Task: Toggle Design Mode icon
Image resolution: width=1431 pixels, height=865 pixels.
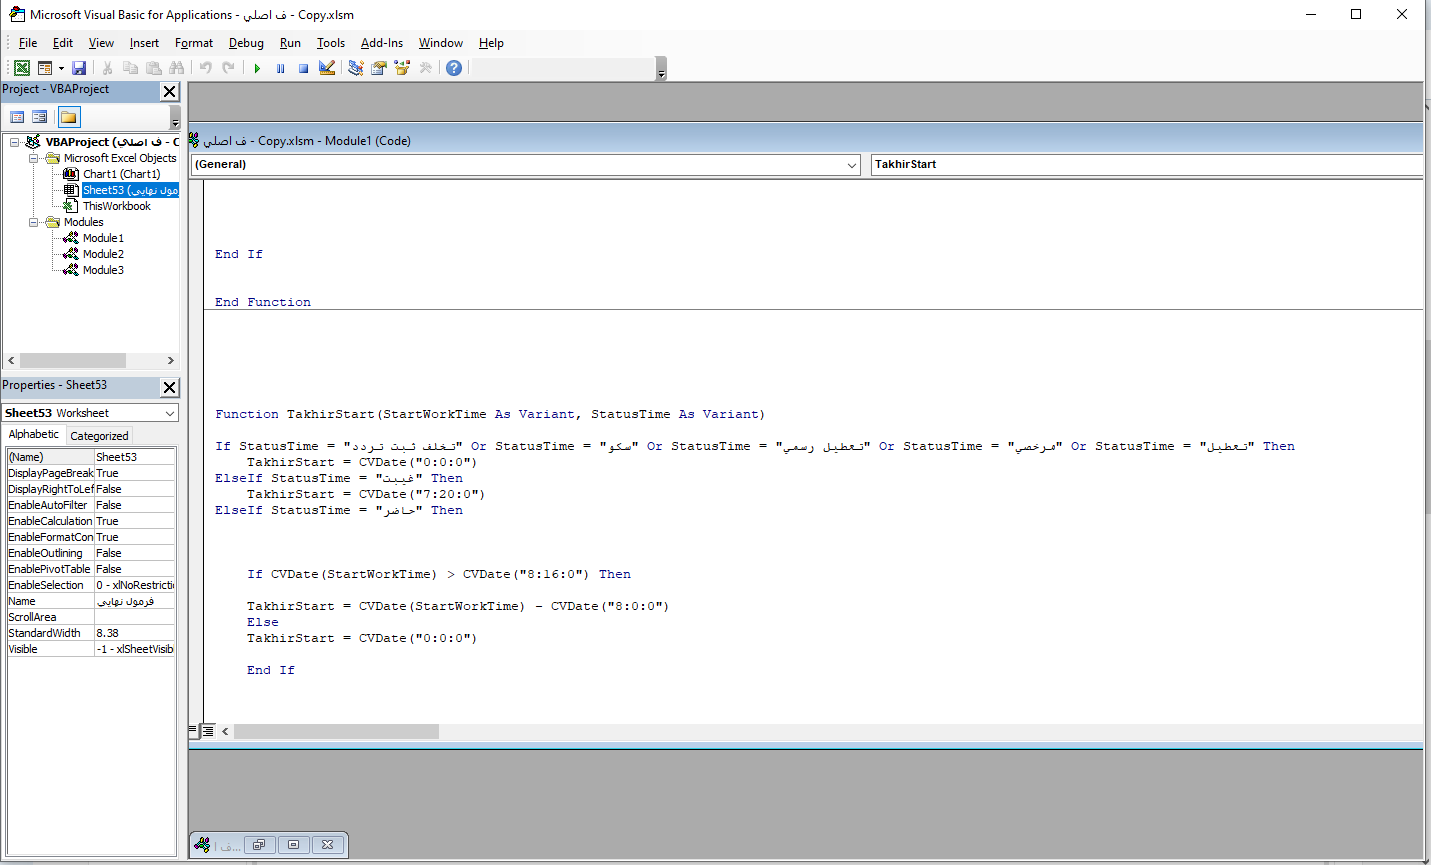Action: (327, 68)
